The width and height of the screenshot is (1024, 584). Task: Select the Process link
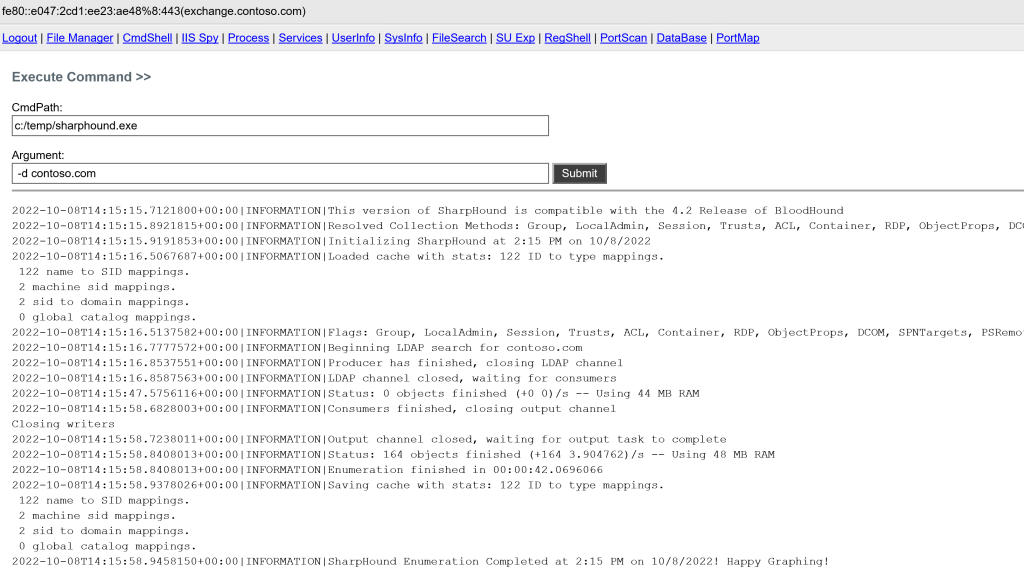(x=248, y=38)
